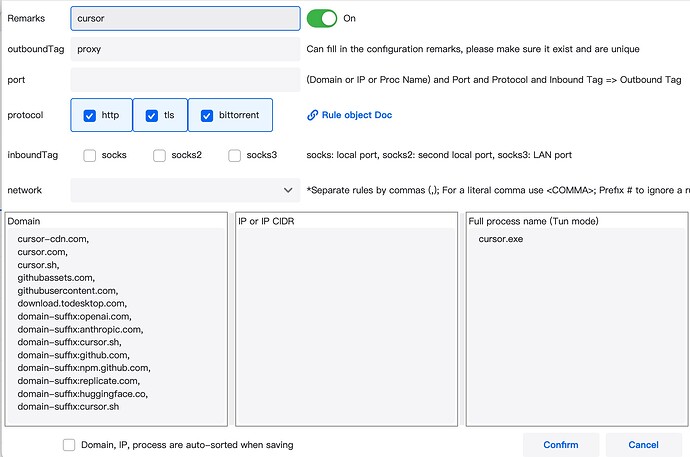Toggle the On switch off
Screen dimensions: 690x457
click(x=322, y=18)
